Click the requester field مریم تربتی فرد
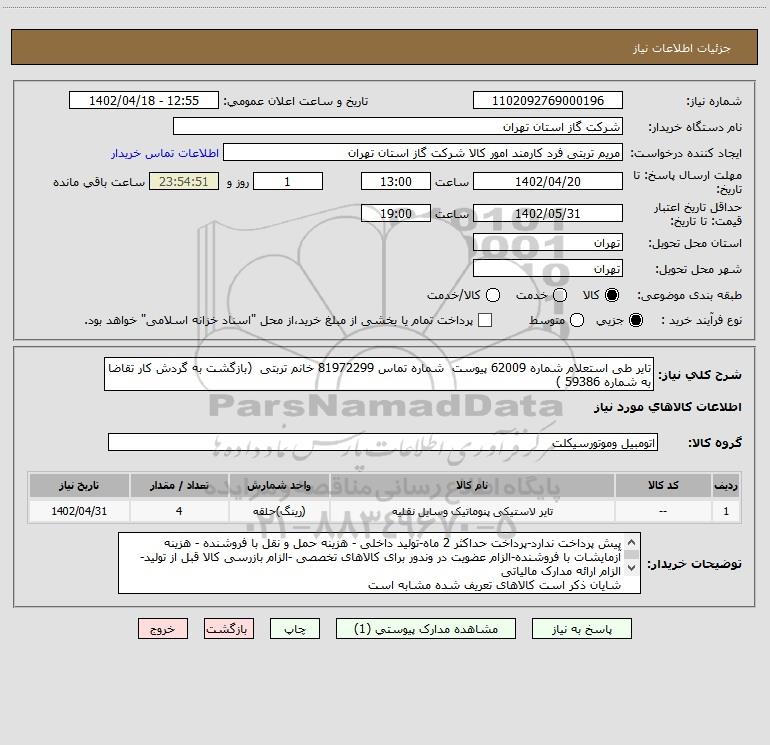Screen dimensions: 770x745 (423, 153)
